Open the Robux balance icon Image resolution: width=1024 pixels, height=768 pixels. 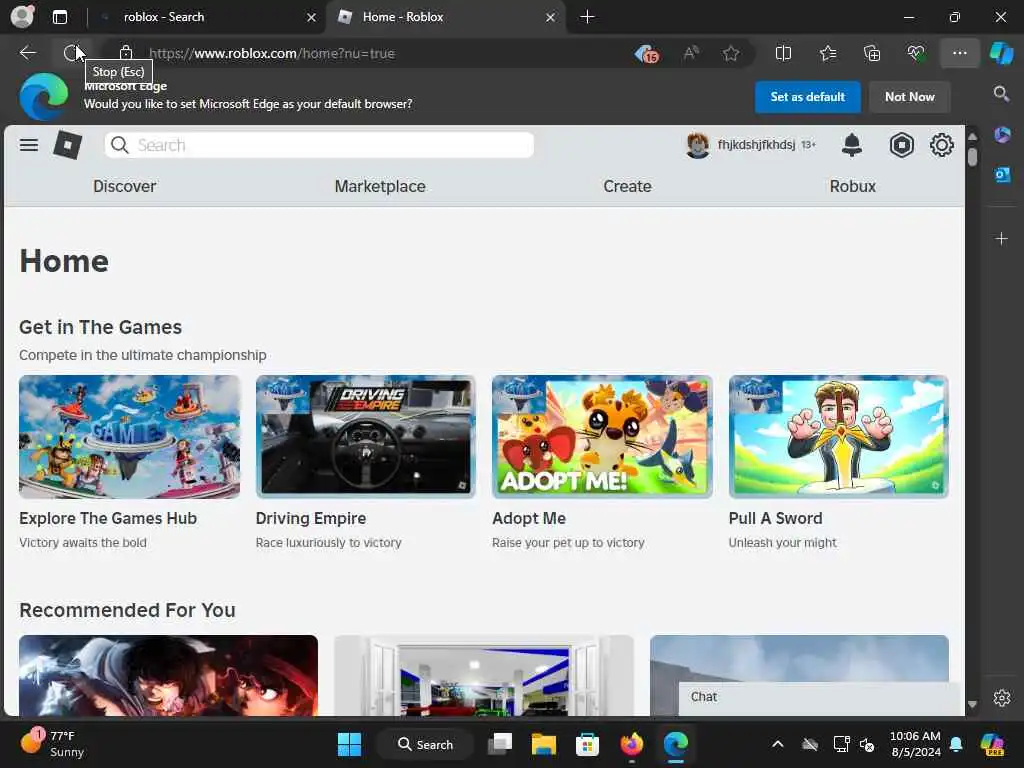pyautogui.click(x=901, y=145)
